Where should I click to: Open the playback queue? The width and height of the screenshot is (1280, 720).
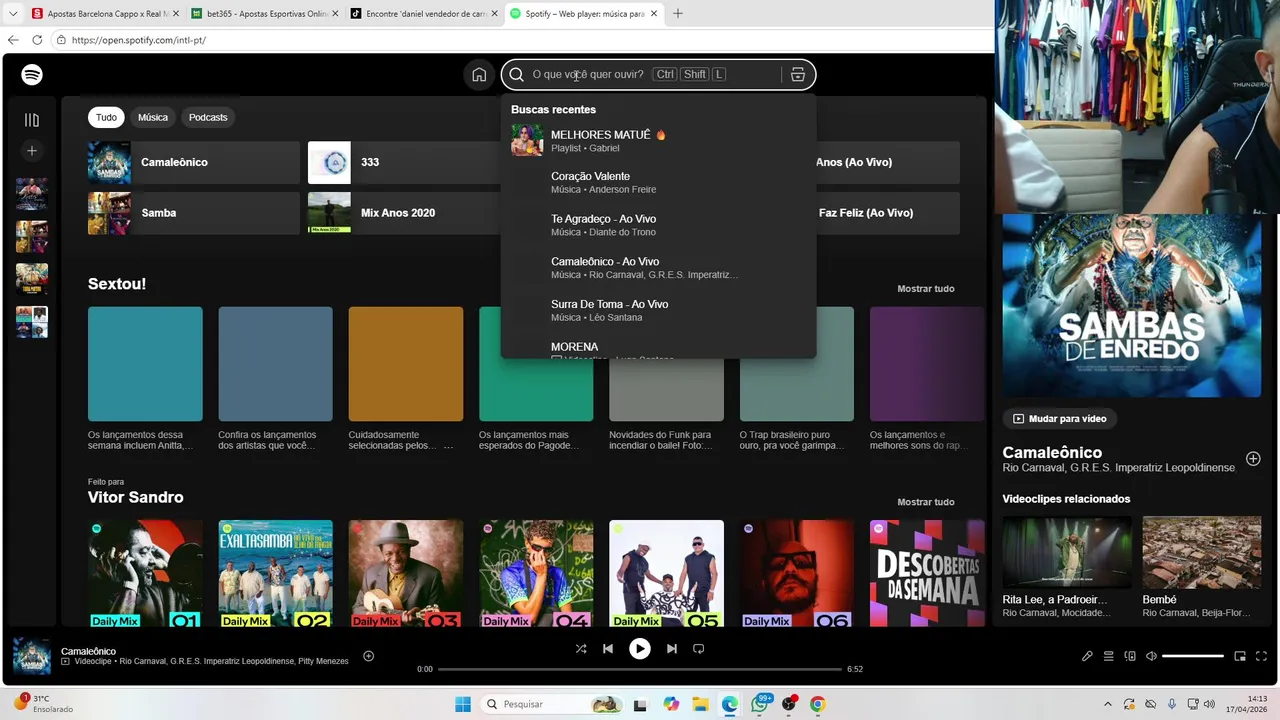click(x=1109, y=656)
